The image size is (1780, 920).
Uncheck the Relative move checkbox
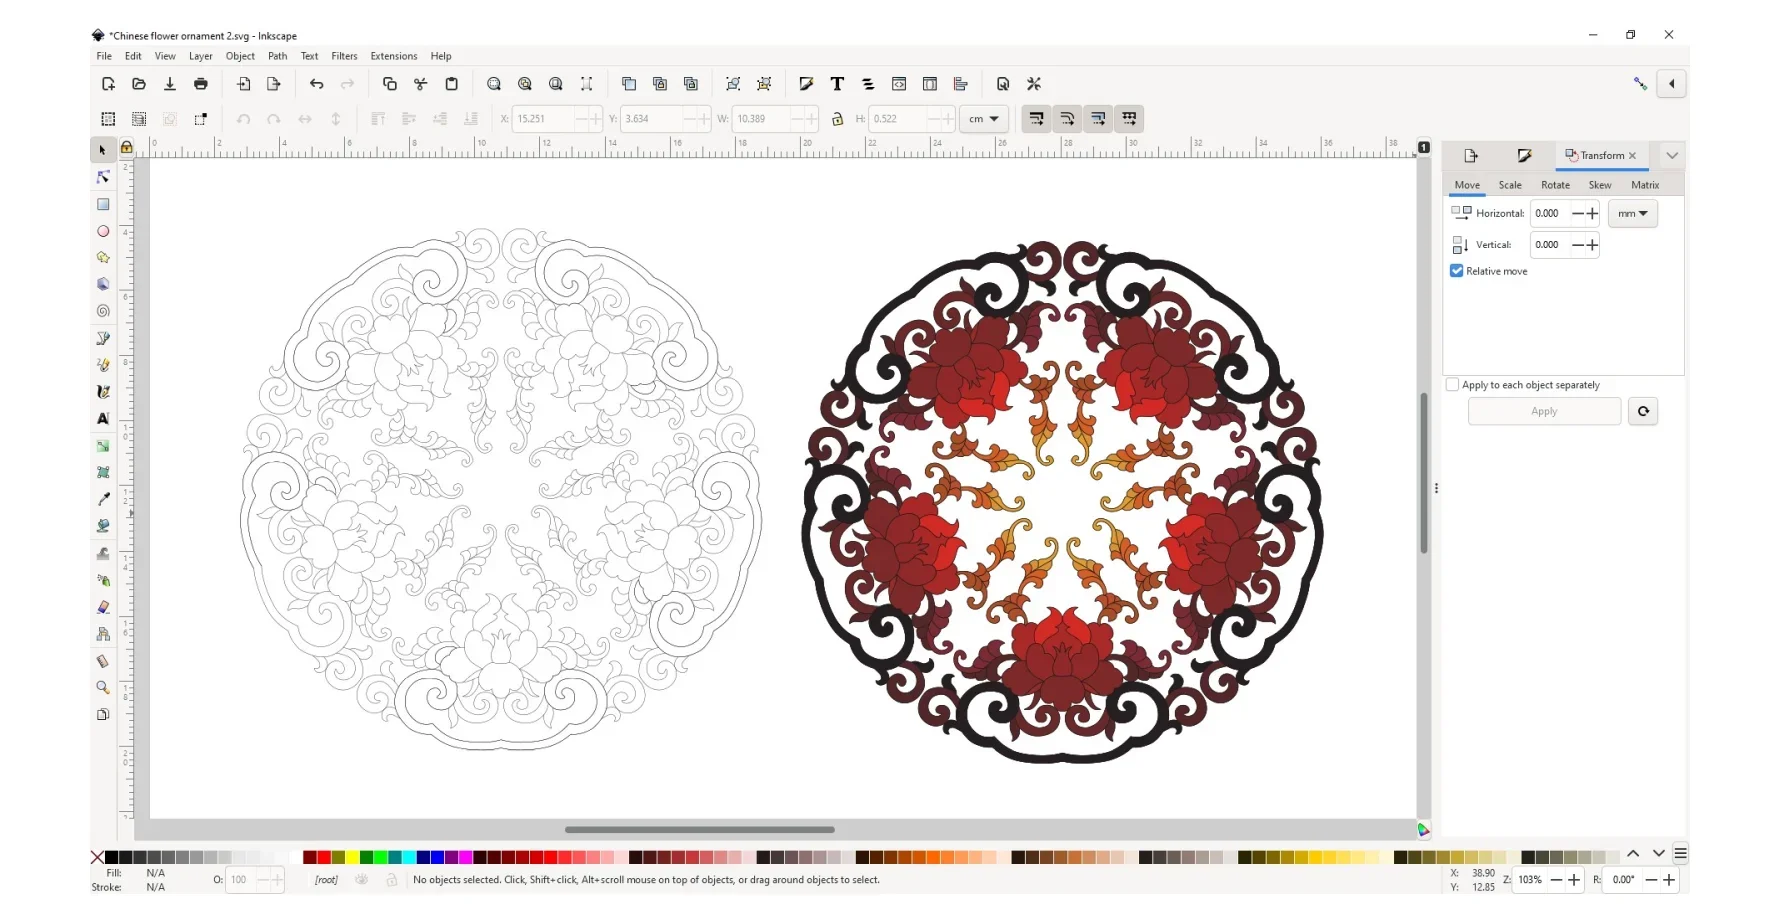coord(1457,271)
